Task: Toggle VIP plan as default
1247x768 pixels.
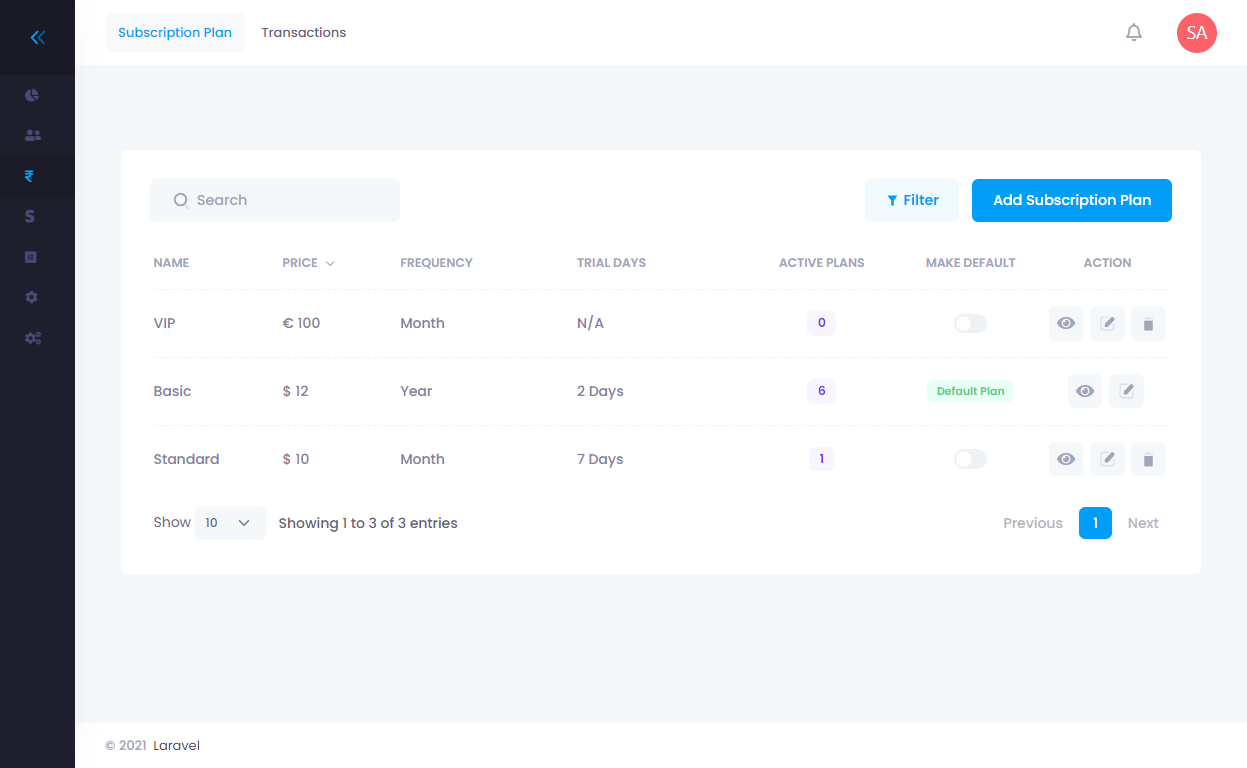Action: tap(970, 323)
